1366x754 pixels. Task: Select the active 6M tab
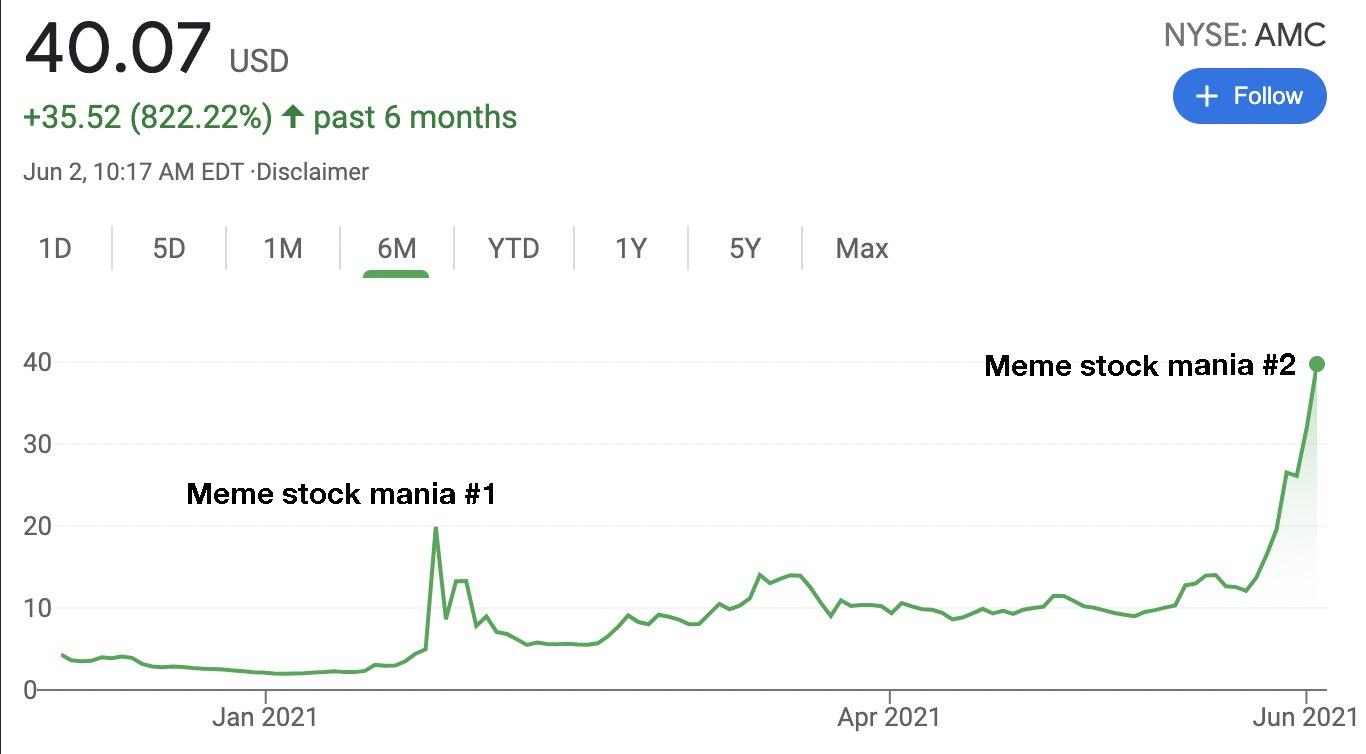pyautogui.click(x=396, y=248)
